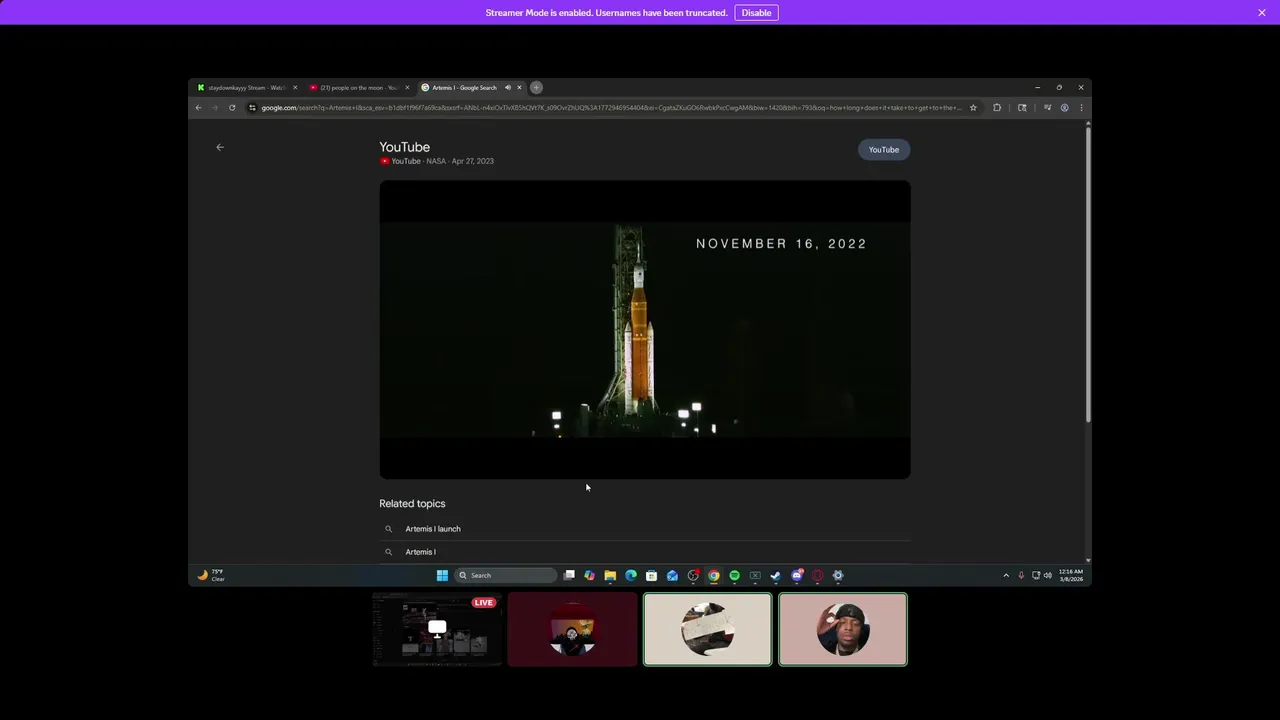
Task: Open Copilot from the taskbar
Action: point(589,575)
